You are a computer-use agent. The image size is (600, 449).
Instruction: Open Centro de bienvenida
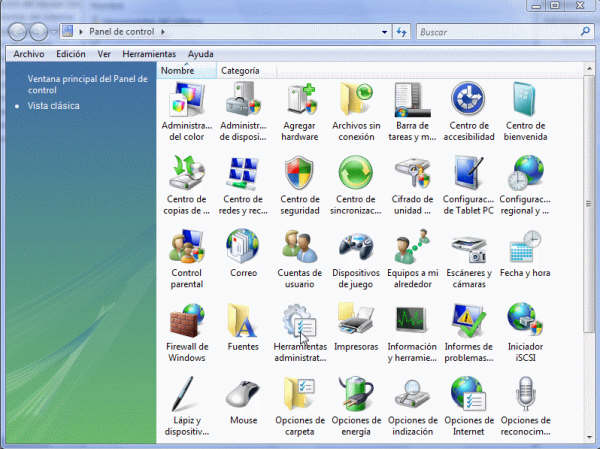point(525,111)
